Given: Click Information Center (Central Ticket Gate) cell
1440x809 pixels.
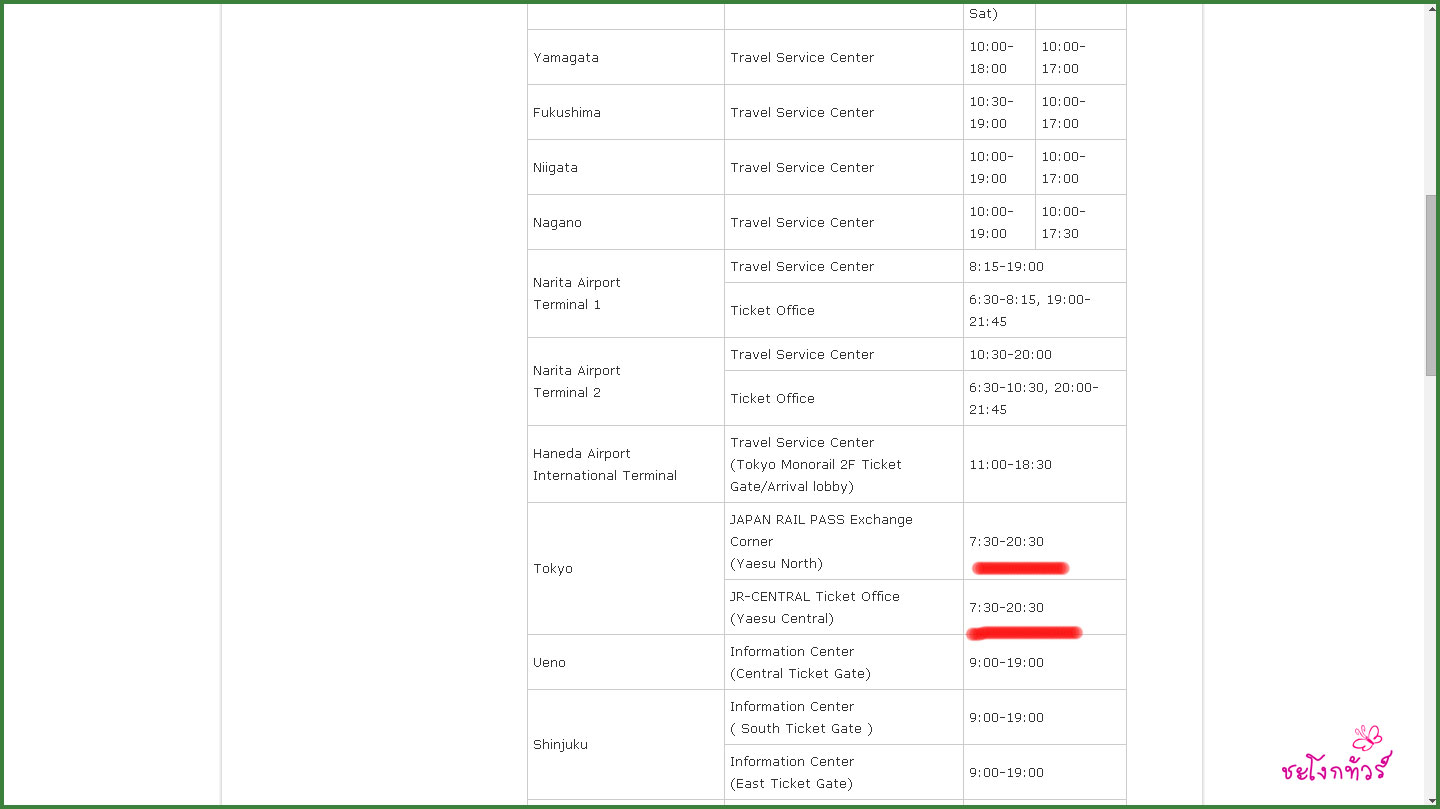Looking at the screenshot, I should (844, 662).
